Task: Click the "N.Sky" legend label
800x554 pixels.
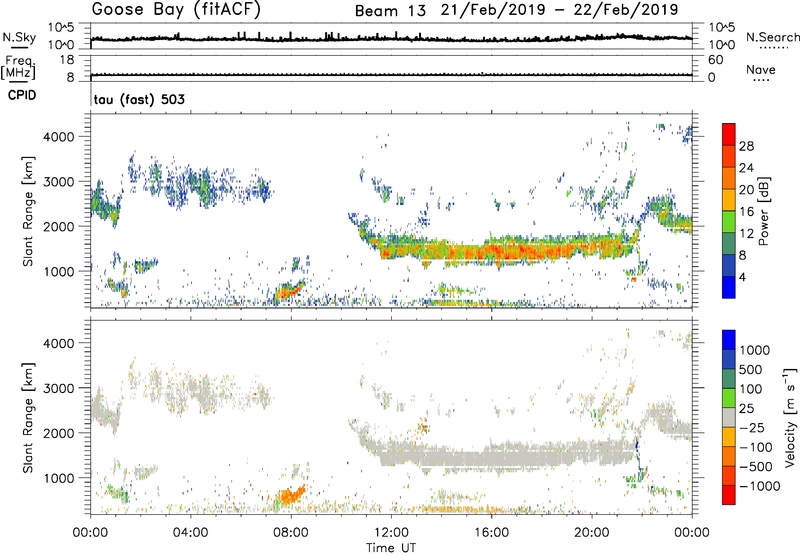Action: click(x=19, y=37)
